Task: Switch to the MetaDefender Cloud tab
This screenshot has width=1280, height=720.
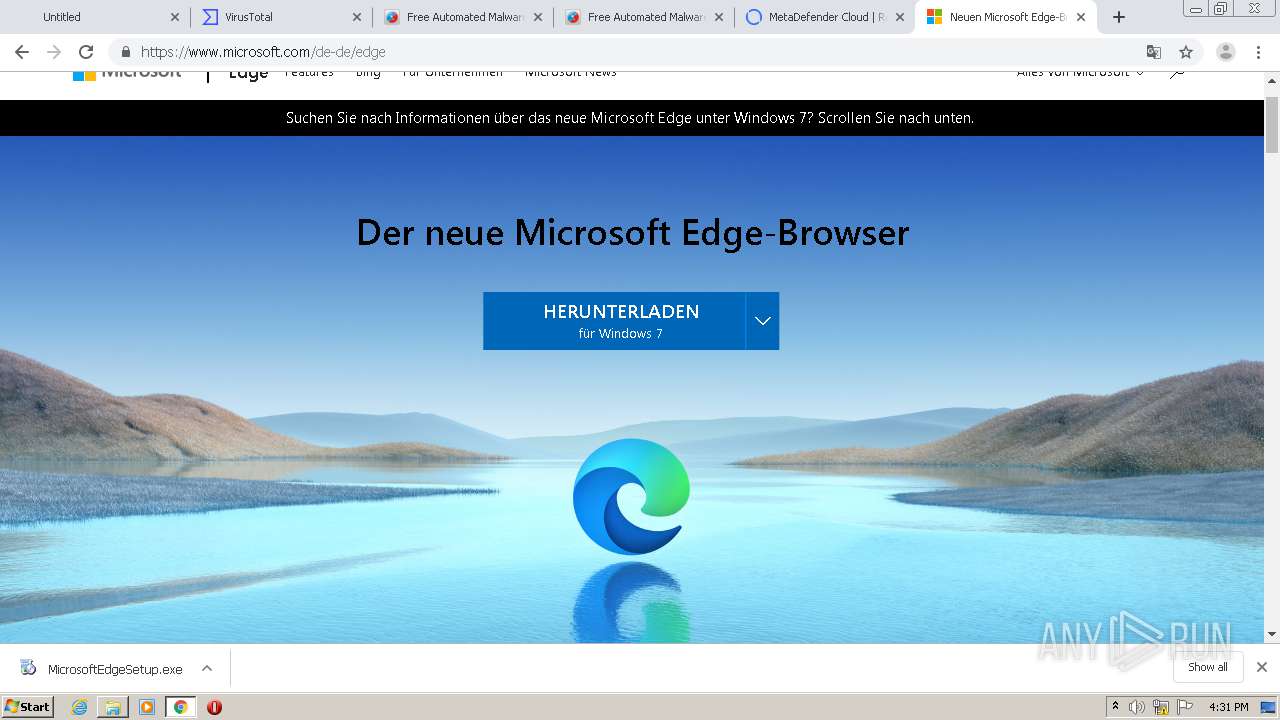Action: click(x=826, y=17)
